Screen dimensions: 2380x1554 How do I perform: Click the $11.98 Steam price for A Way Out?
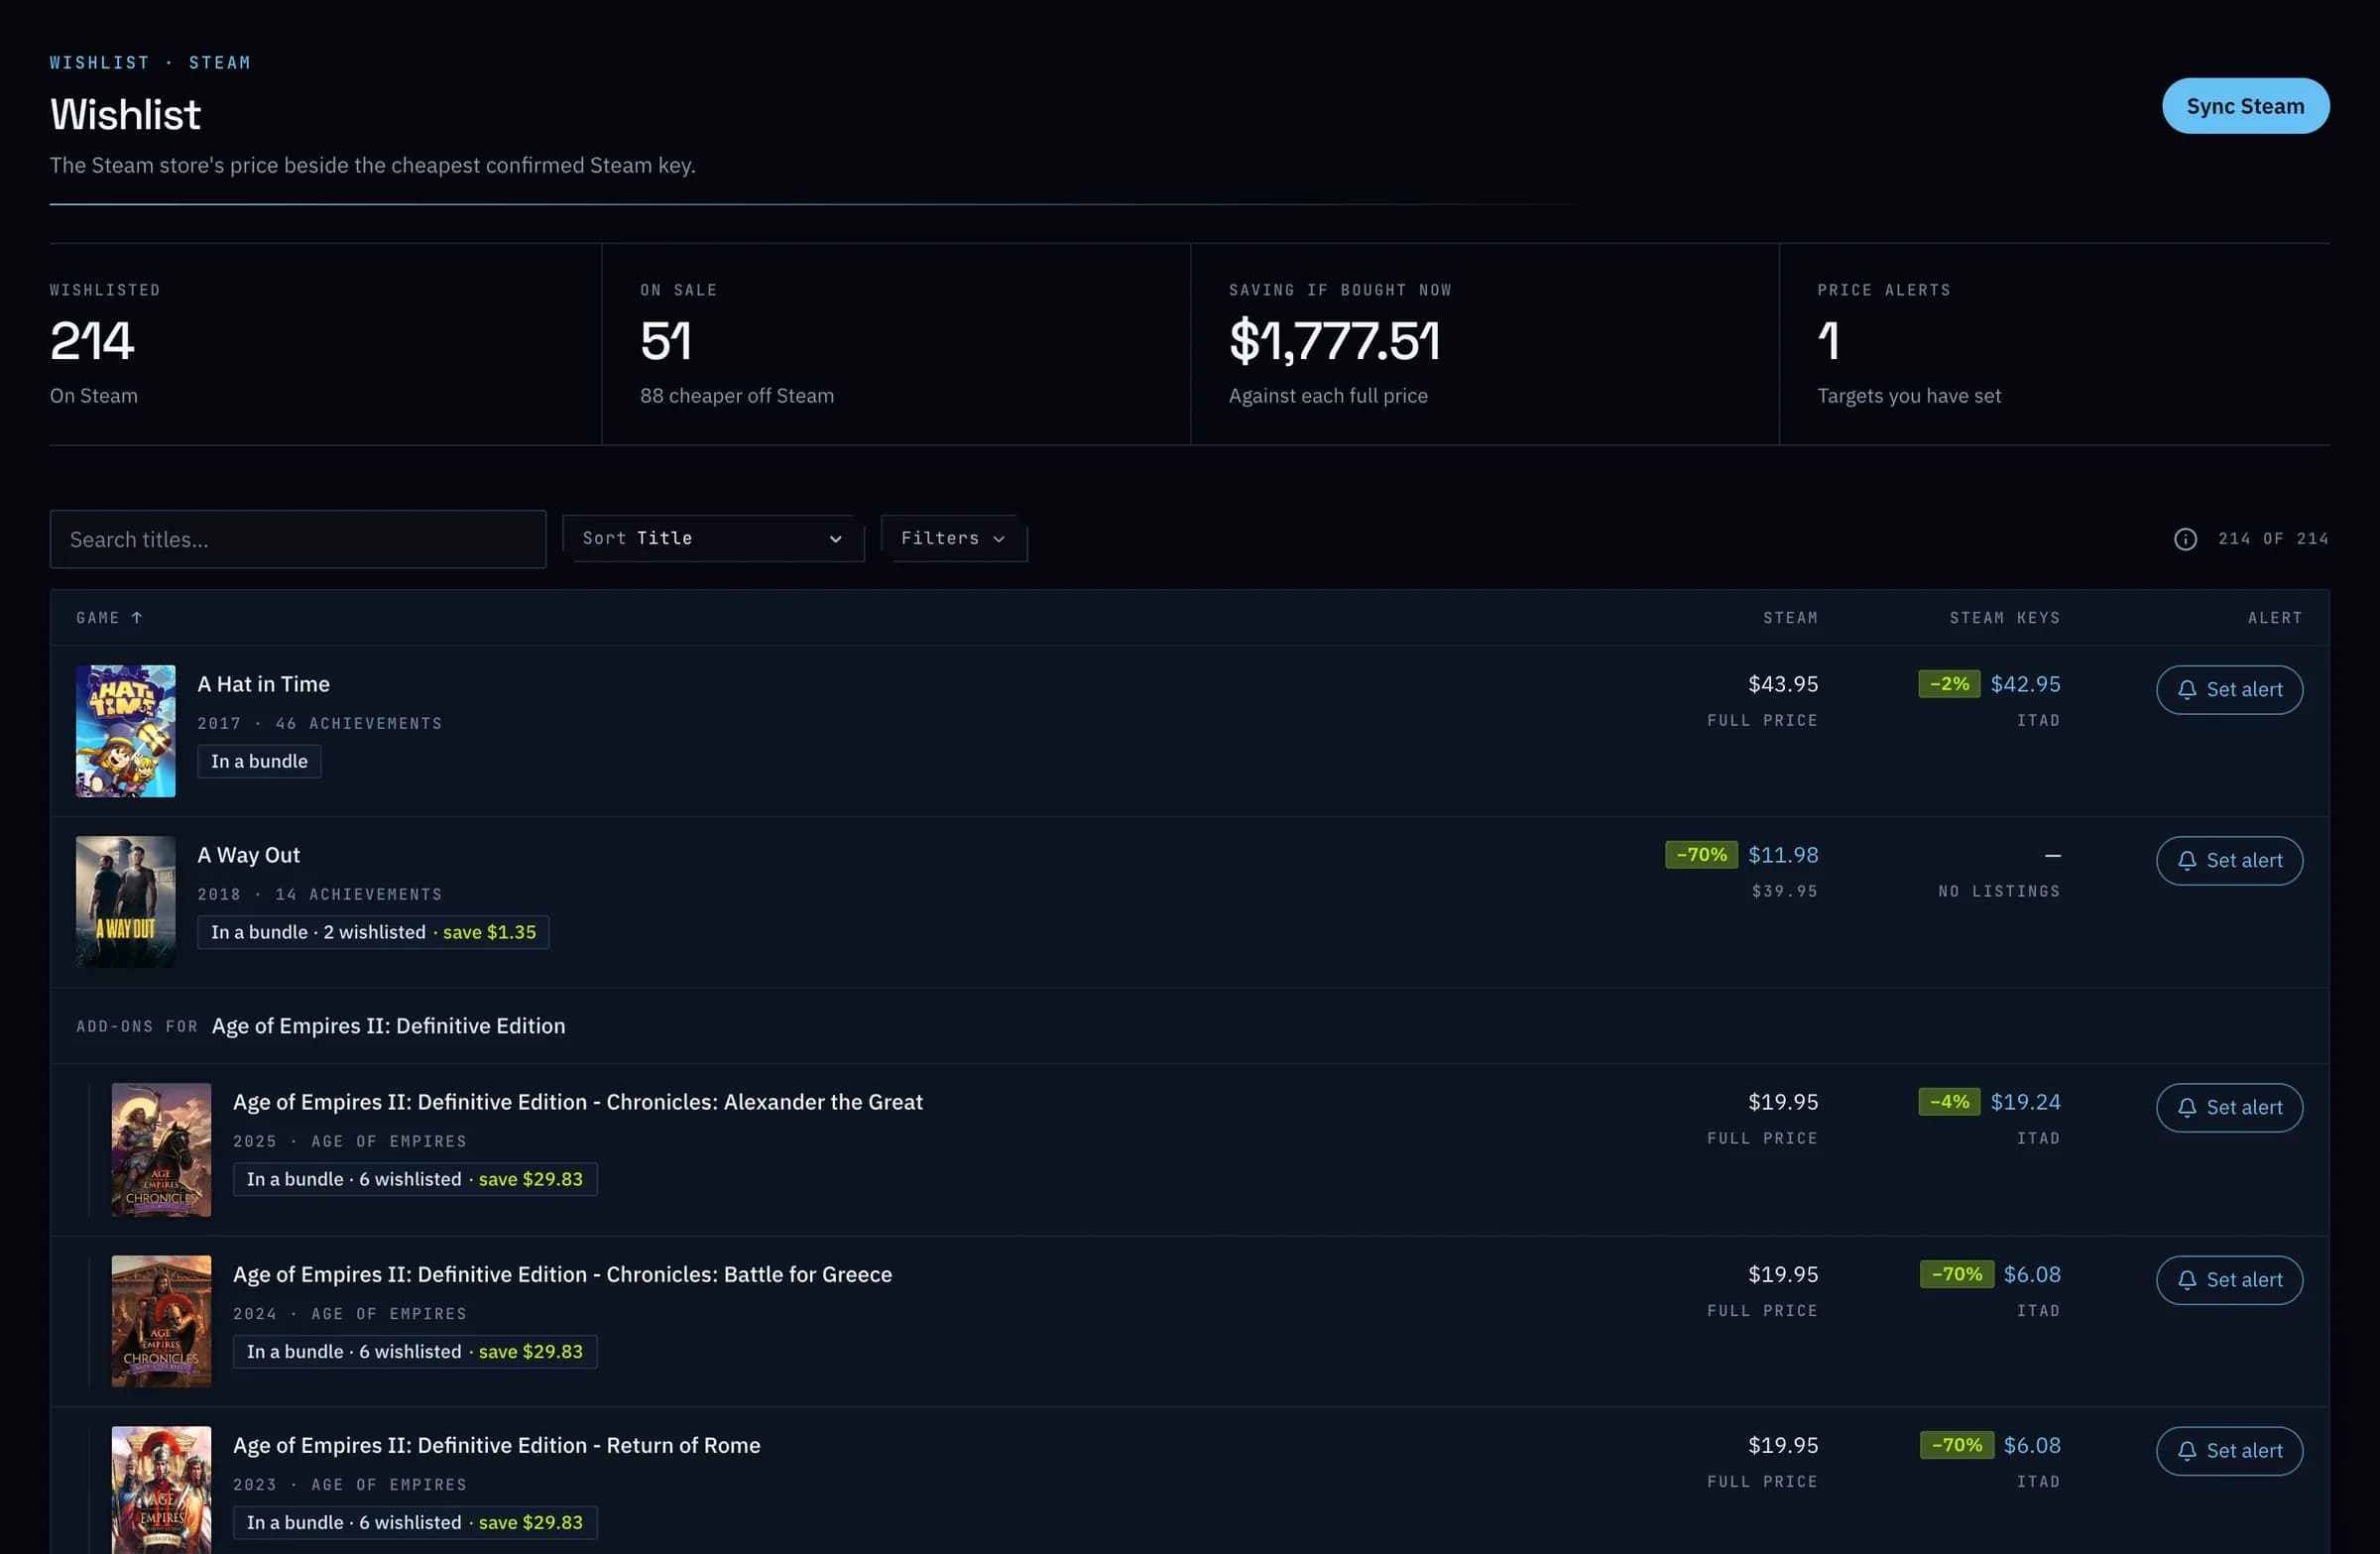click(x=1783, y=855)
